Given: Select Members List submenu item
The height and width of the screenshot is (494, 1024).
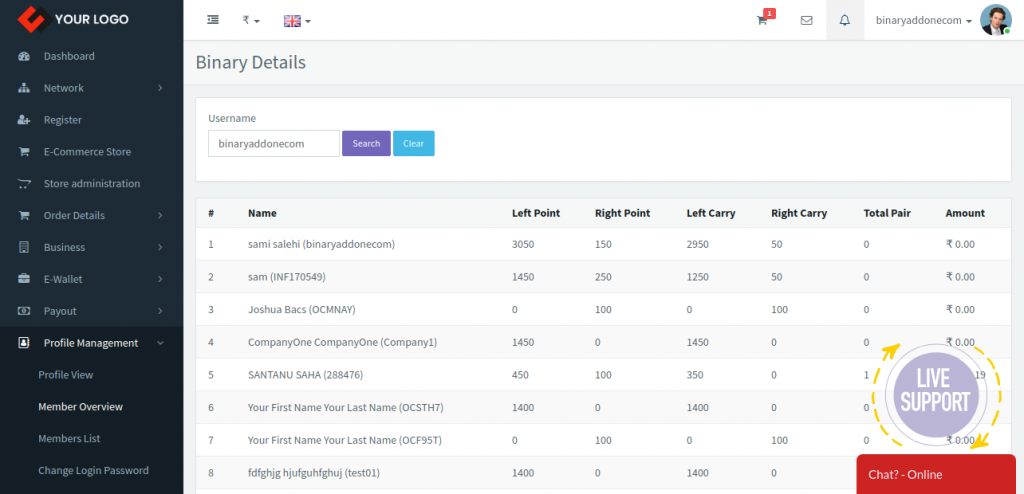Looking at the screenshot, I should tap(69, 438).
